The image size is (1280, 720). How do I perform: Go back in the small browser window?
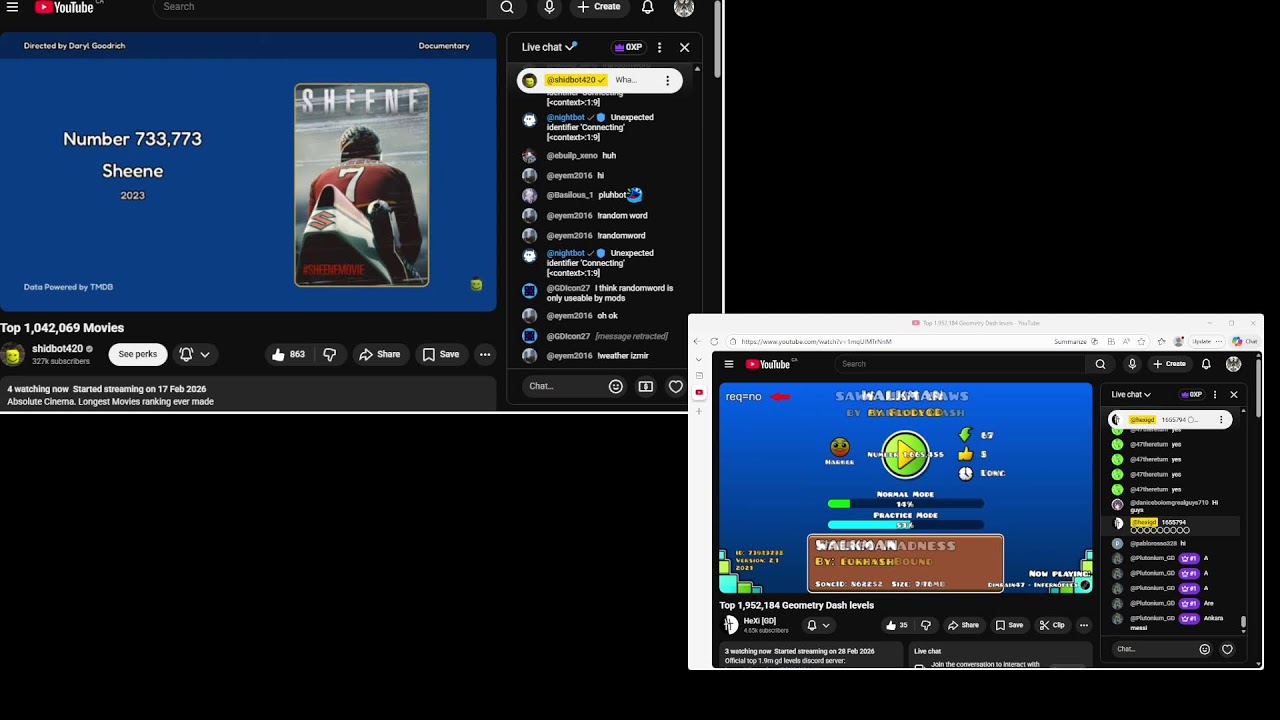tap(698, 341)
